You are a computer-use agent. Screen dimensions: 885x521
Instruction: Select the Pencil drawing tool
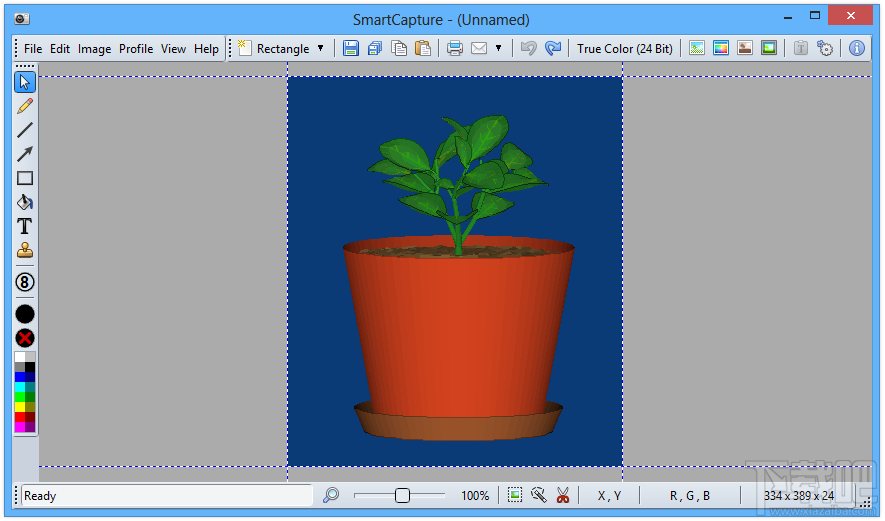(x=25, y=106)
